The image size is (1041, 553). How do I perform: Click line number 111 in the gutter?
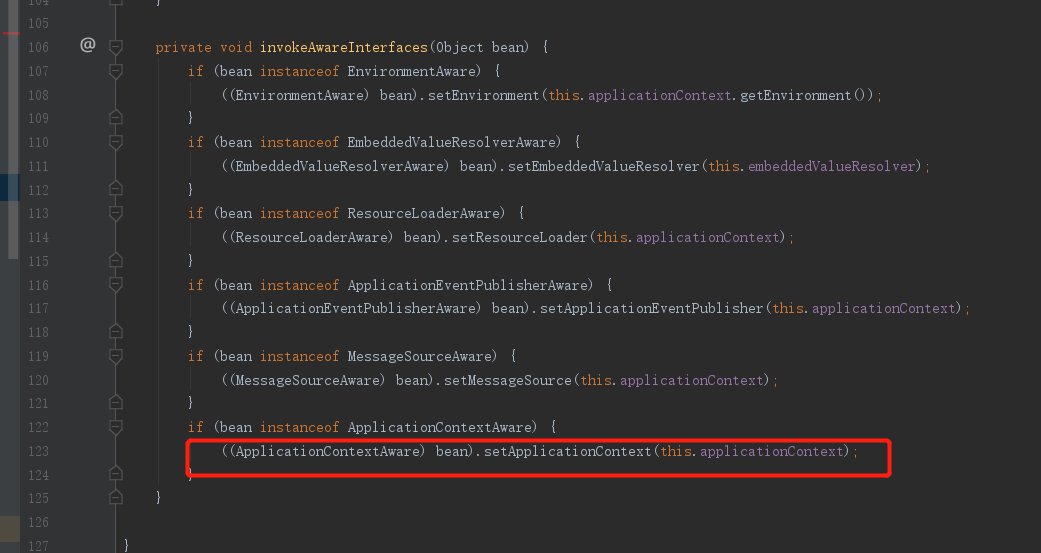tap(39, 166)
